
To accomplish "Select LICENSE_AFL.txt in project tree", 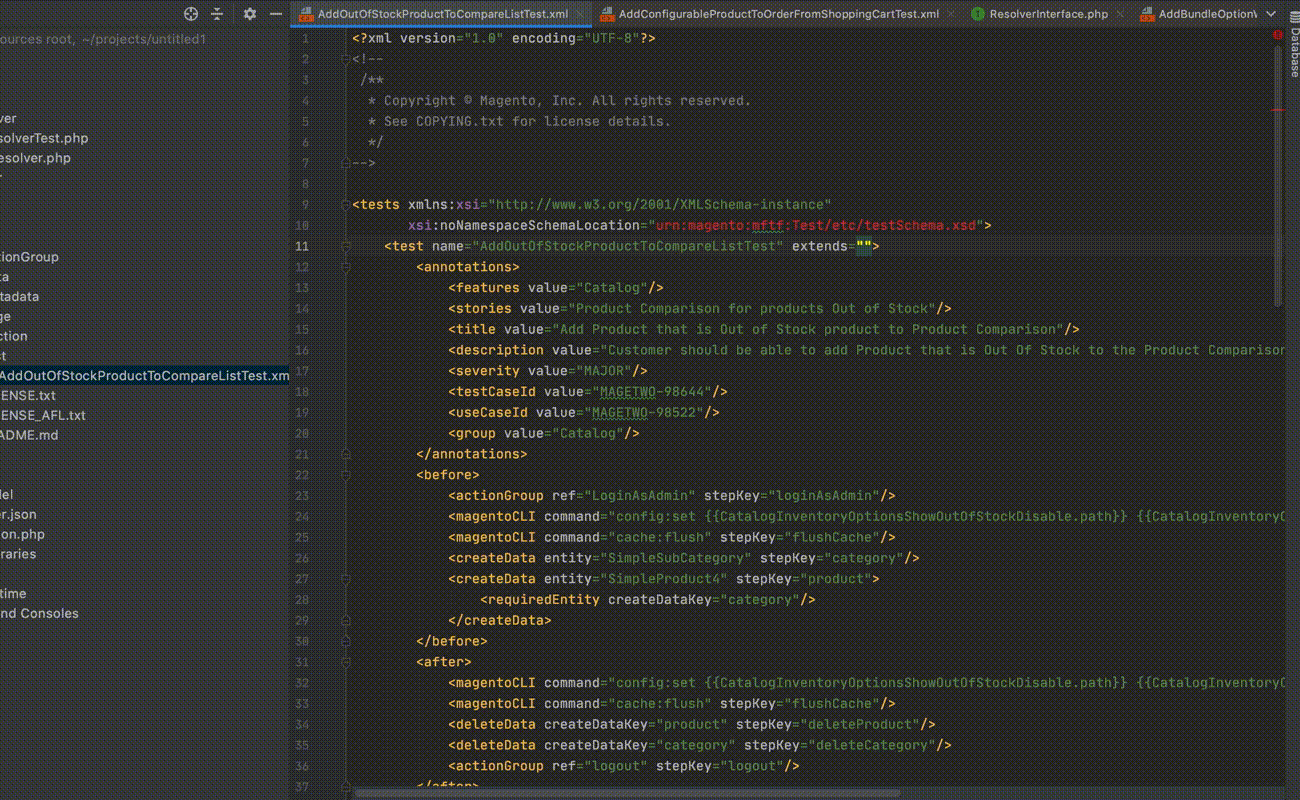I will click(42, 415).
